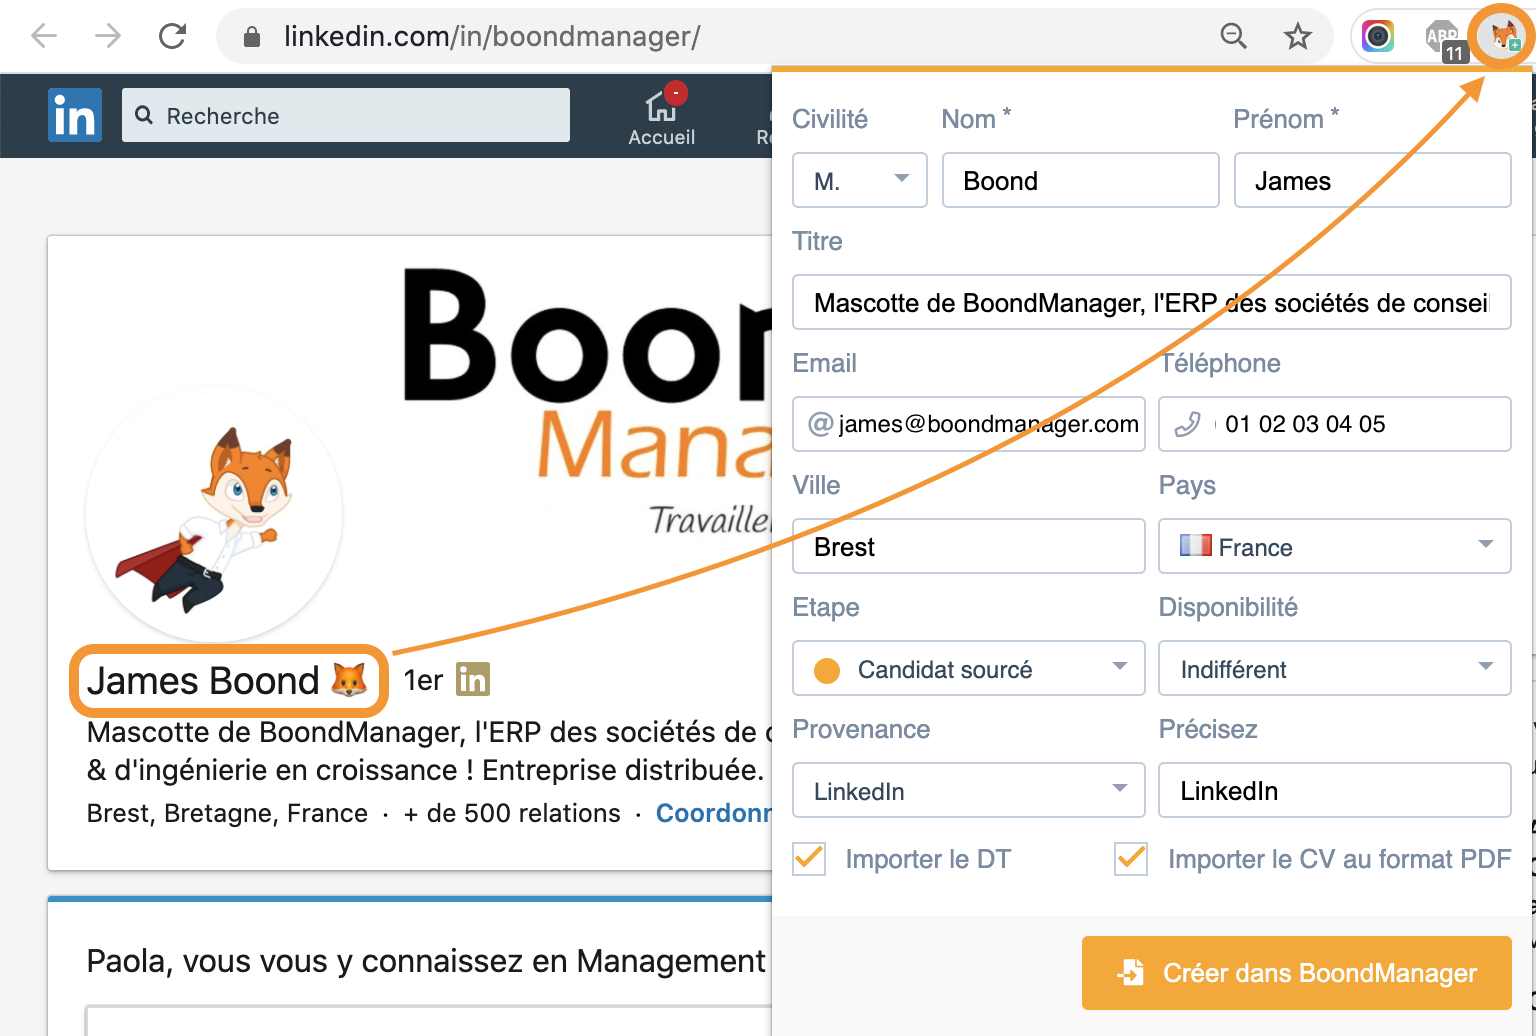Click the URL linkedin.com/in/boondmanager/

[492, 37]
